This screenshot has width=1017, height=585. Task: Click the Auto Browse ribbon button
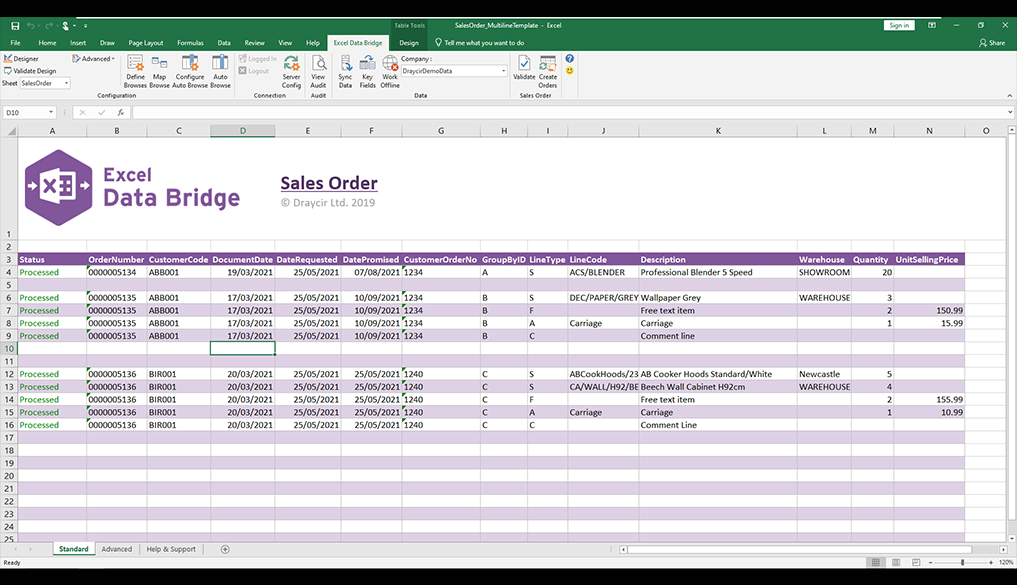[221, 71]
